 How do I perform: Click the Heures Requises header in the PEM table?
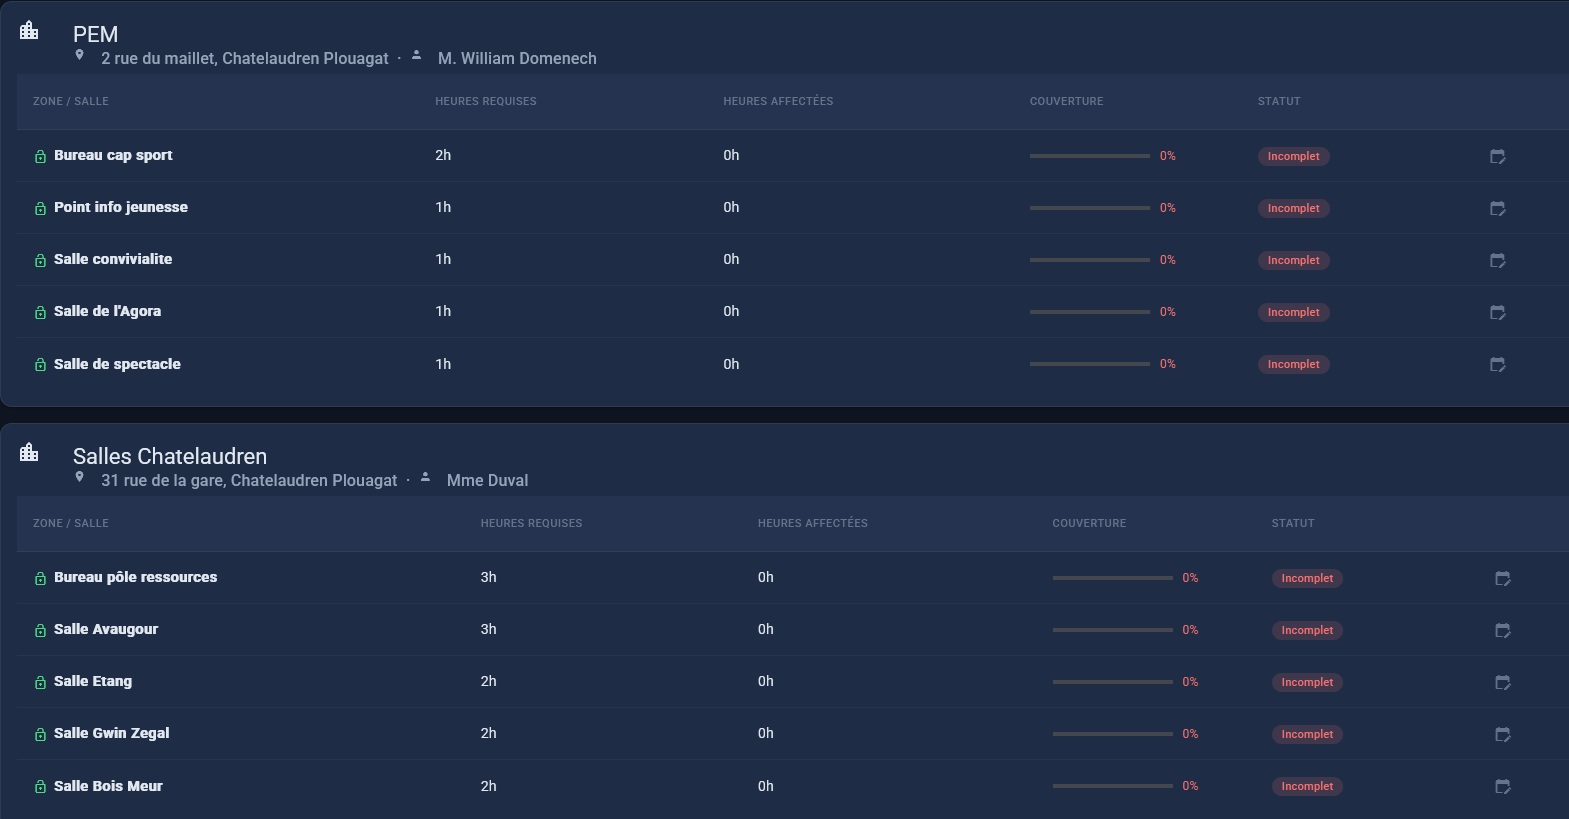(x=486, y=101)
